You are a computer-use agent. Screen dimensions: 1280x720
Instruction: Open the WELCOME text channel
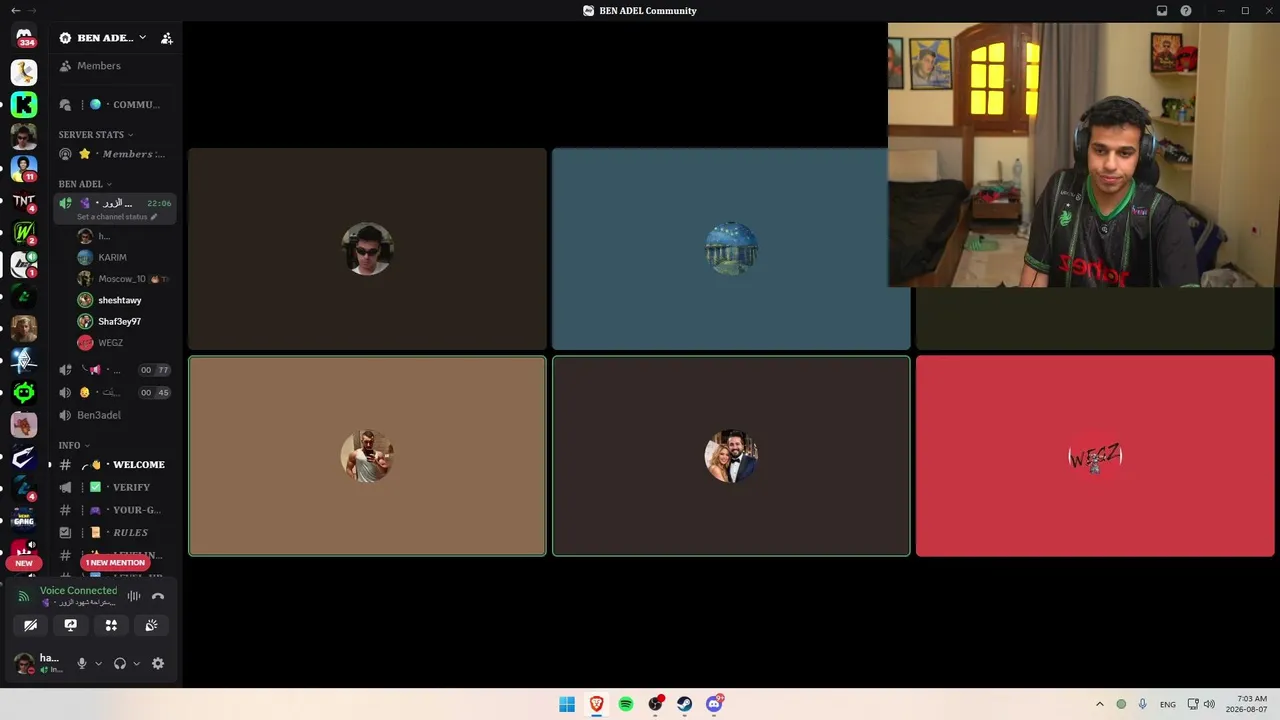coord(114,465)
